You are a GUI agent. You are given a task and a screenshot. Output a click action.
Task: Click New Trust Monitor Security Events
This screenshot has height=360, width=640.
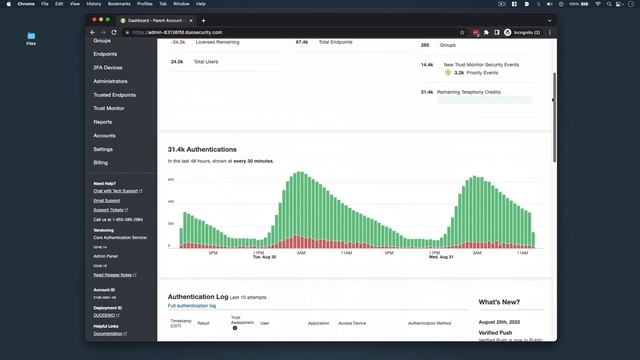[481, 64]
